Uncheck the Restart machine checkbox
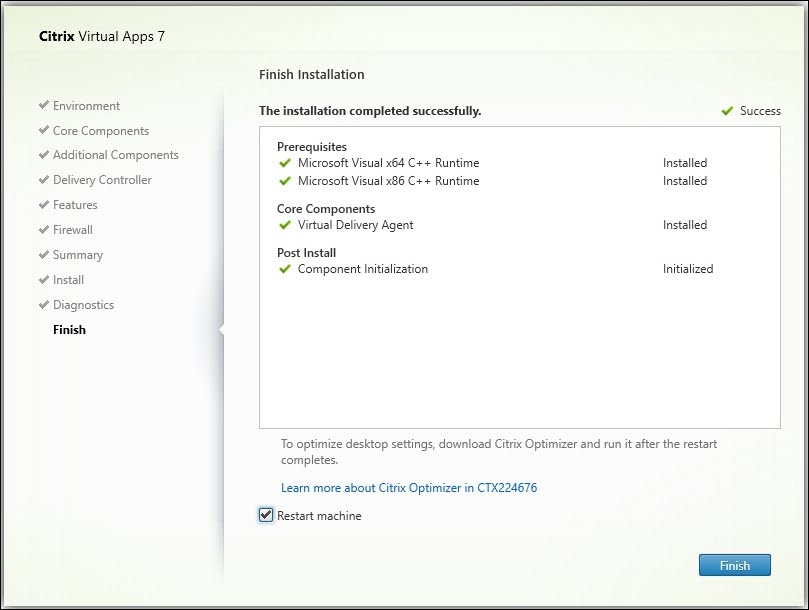The height and width of the screenshot is (610, 809). point(266,515)
